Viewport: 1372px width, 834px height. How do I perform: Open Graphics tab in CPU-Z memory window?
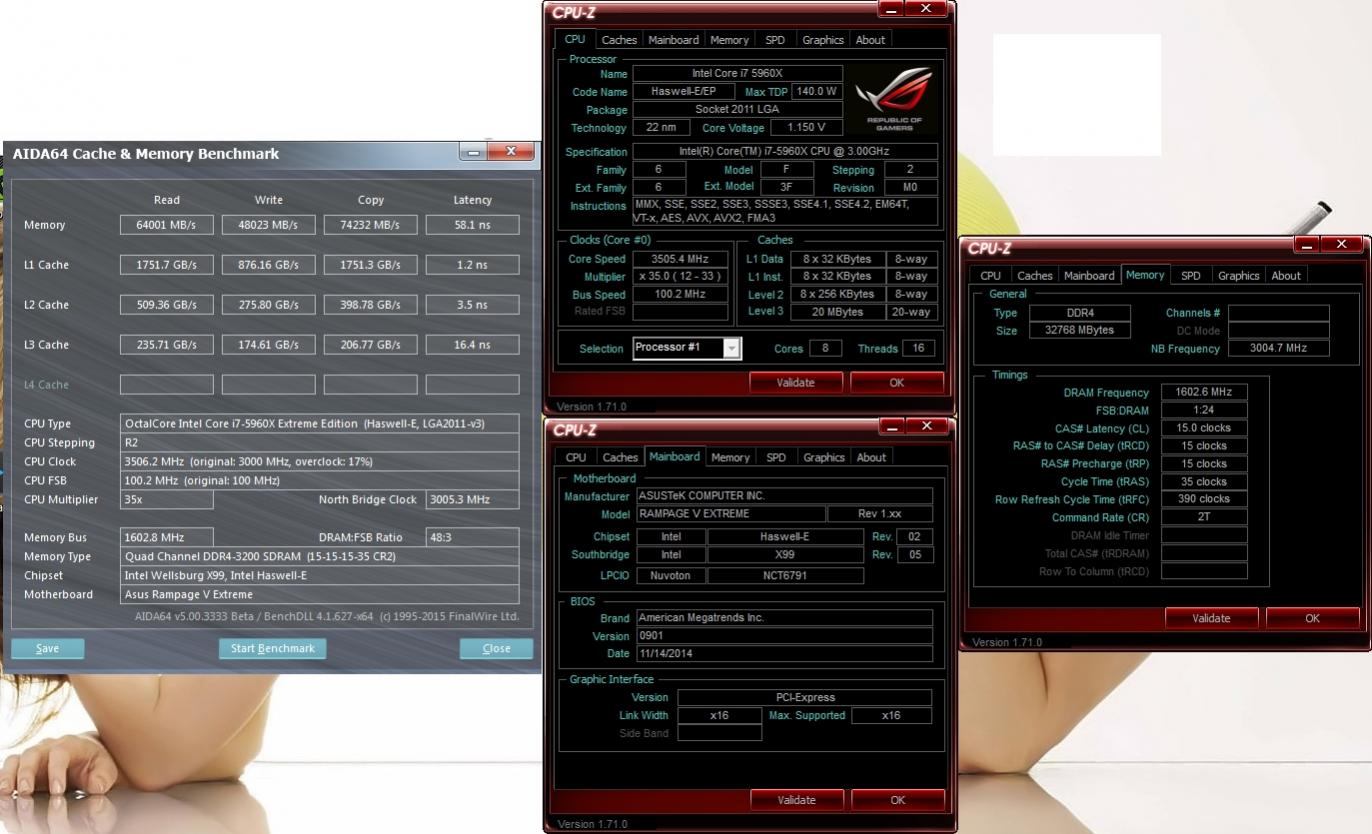coord(1238,276)
